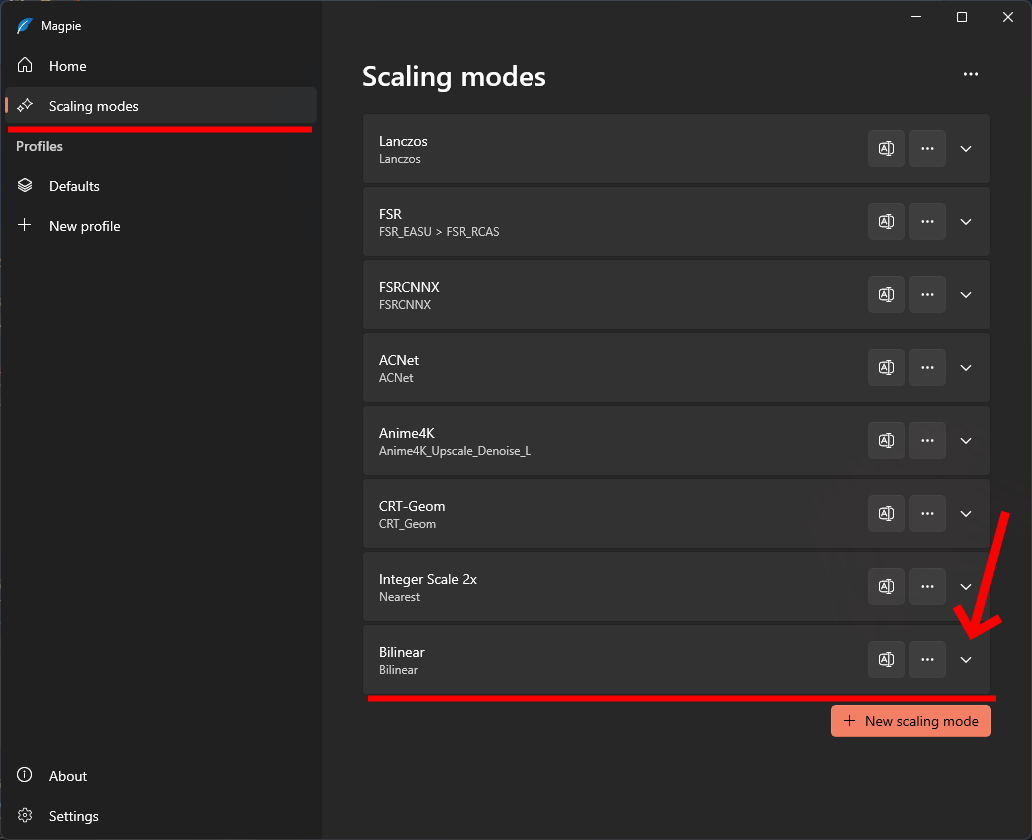Click the rename icon for Lanczos
Screen dimensions: 1032x840
pyautogui.click(x=886, y=149)
